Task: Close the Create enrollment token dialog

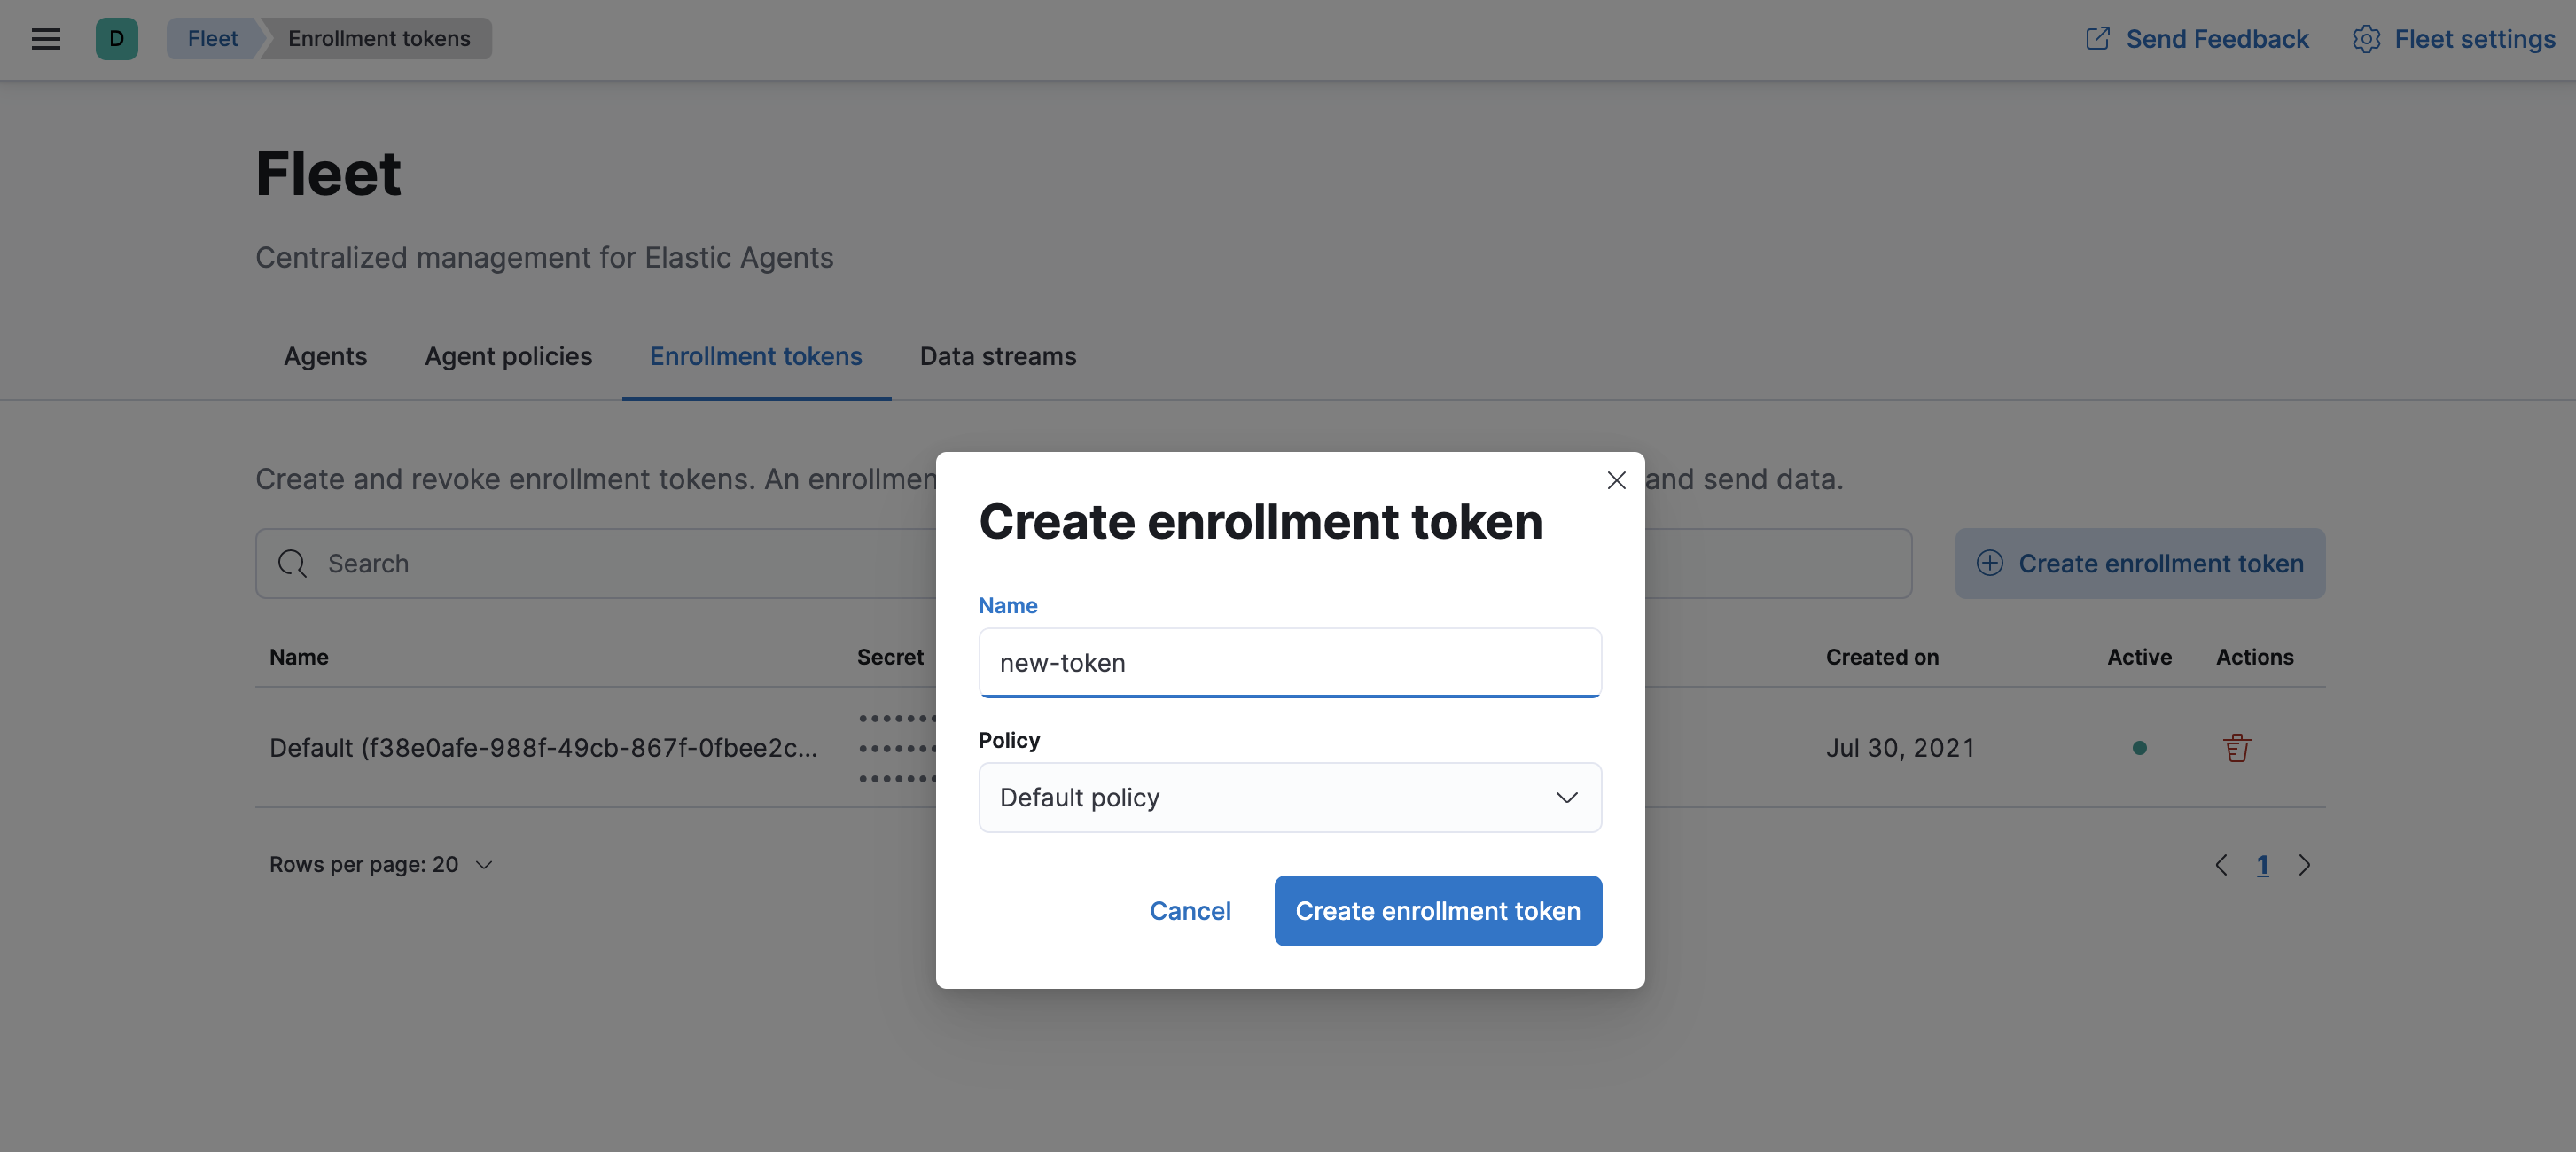Action: coord(1617,479)
